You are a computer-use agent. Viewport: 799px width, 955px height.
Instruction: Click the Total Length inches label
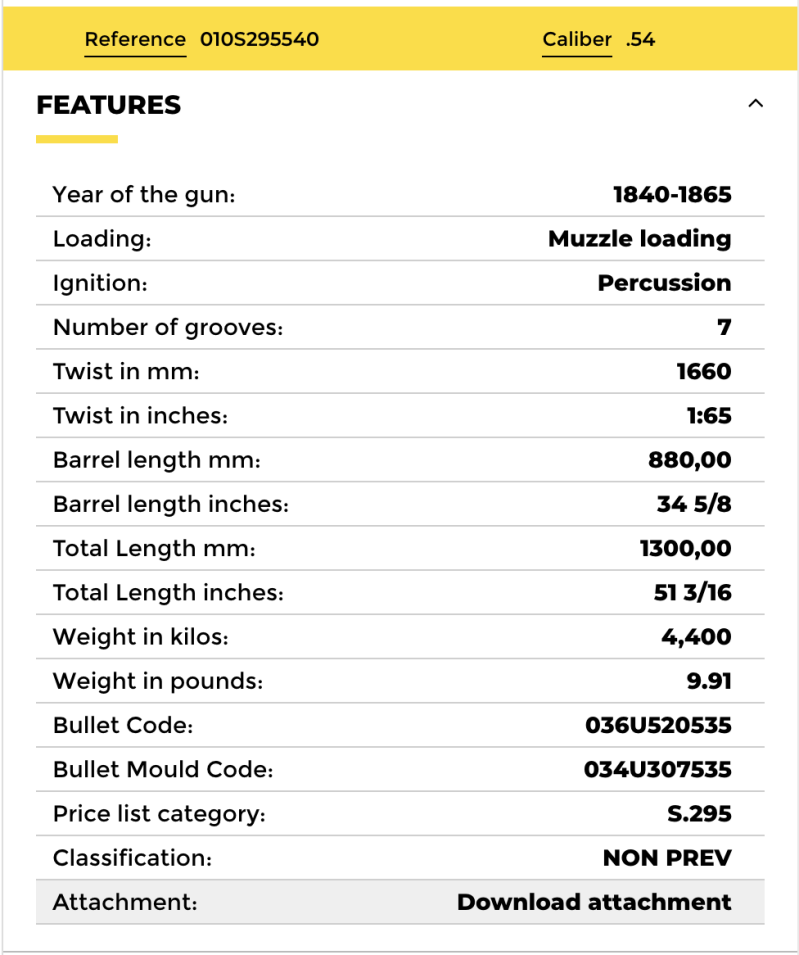coord(168,593)
